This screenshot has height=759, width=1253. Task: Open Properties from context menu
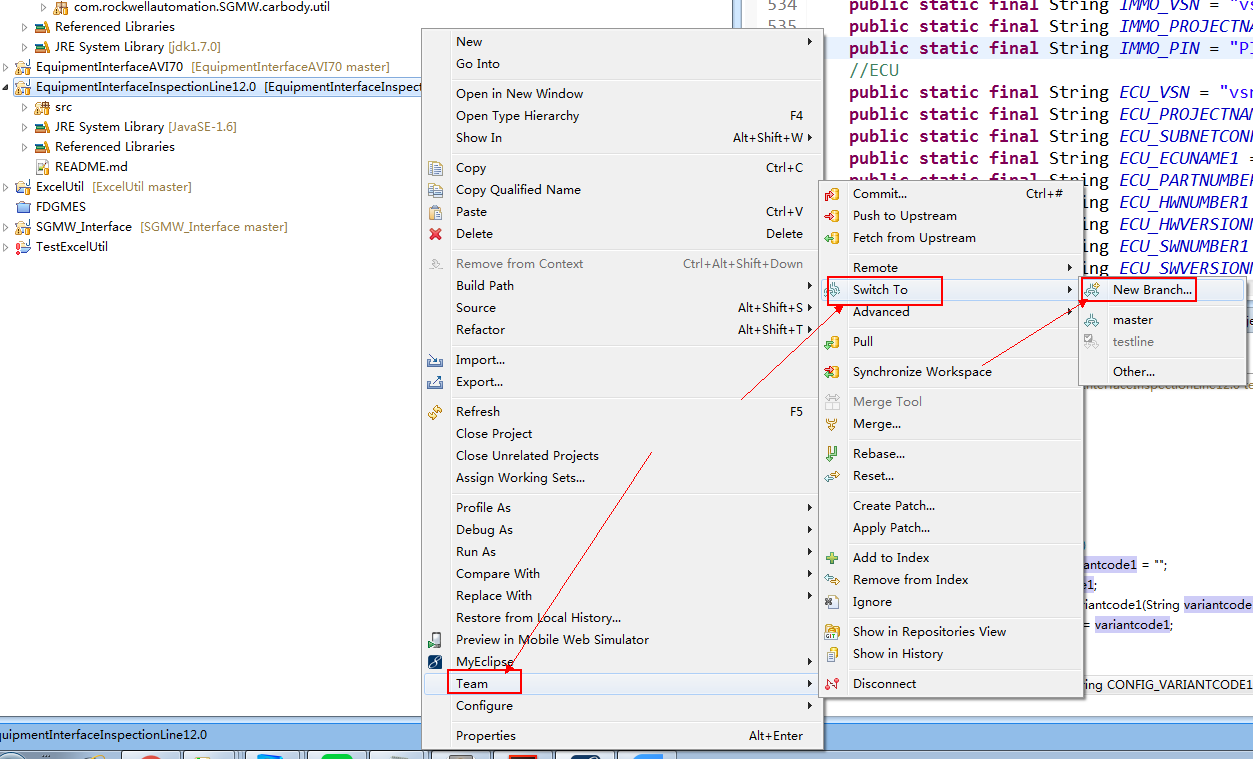tap(486, 736)
